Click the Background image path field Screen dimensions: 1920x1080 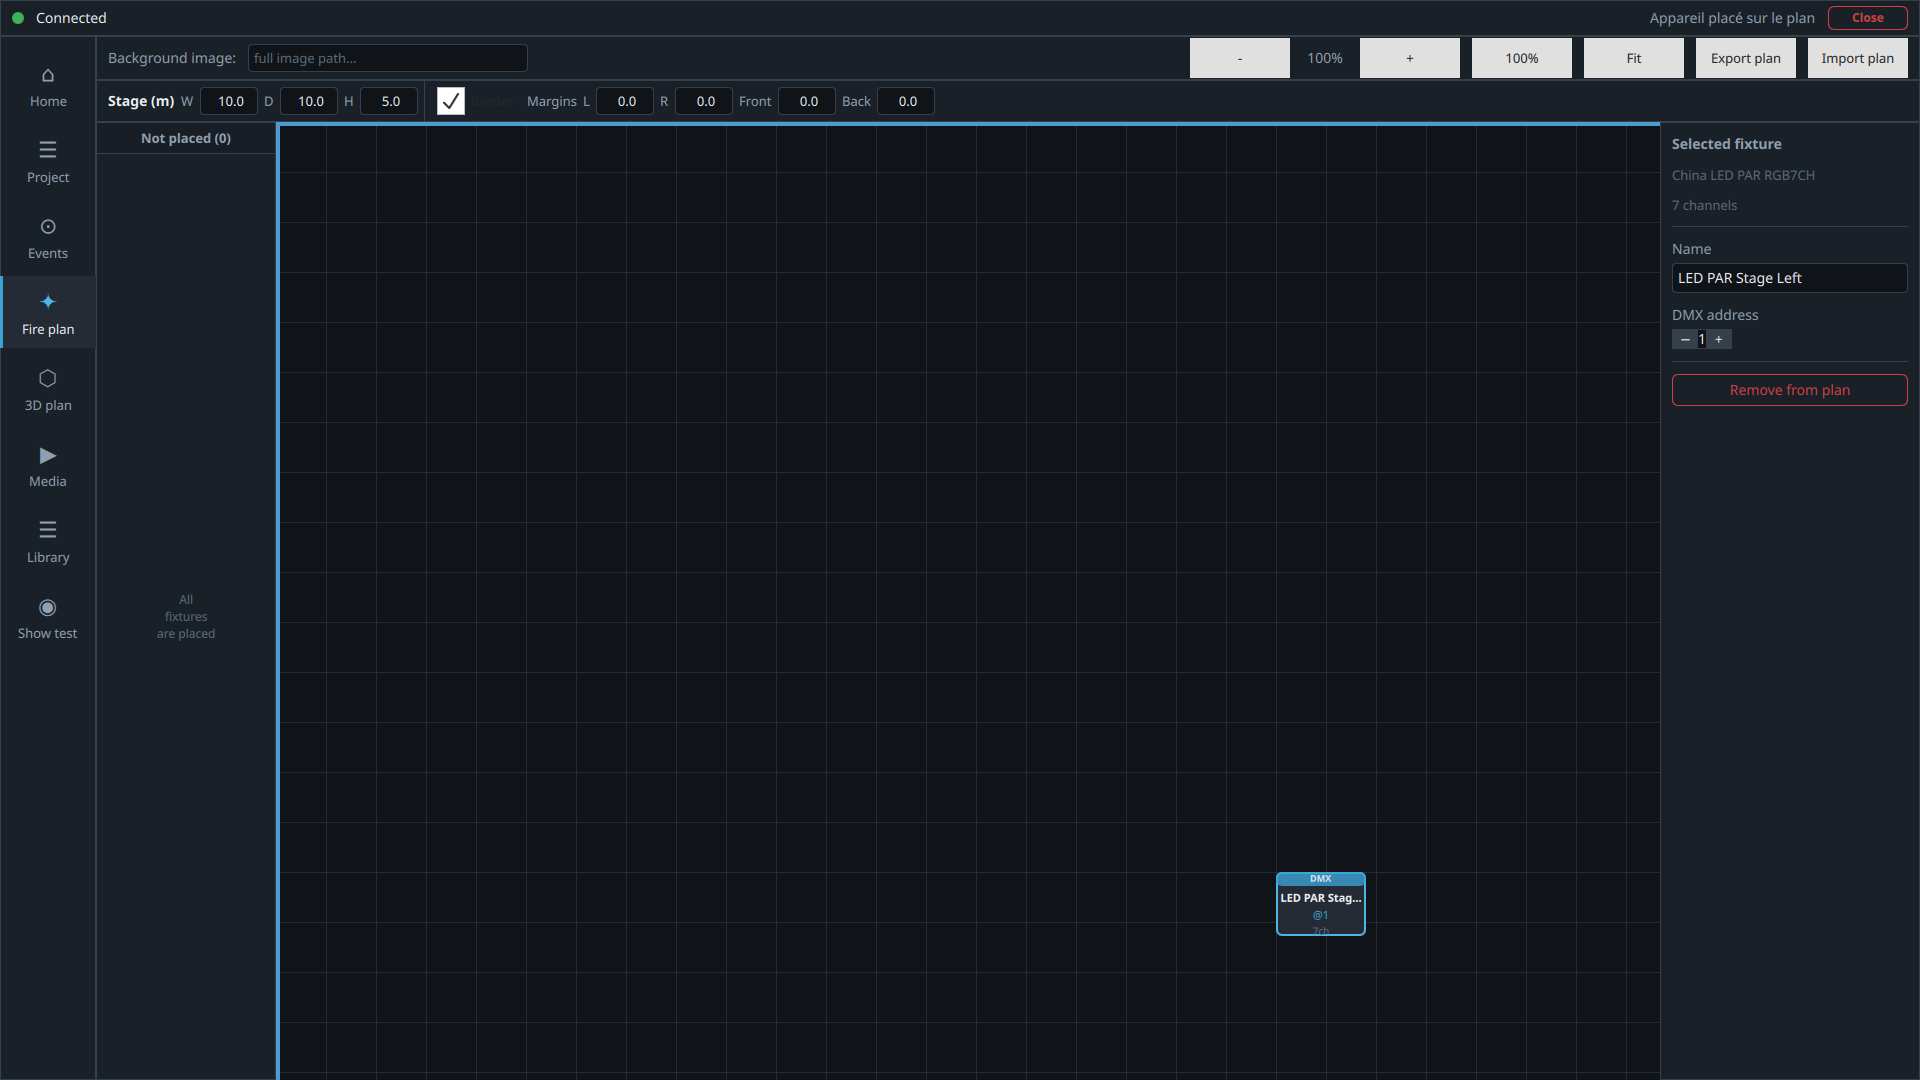click(388, 58)
